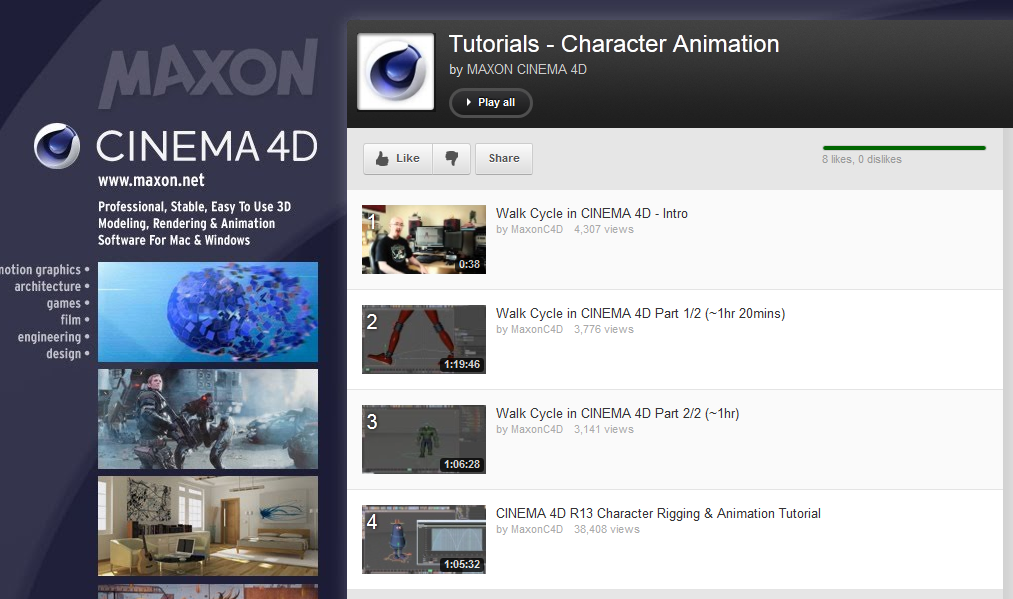Click 'film' label in banner
This screenshot has height=599, width=1013.
[x=70, y=320]
